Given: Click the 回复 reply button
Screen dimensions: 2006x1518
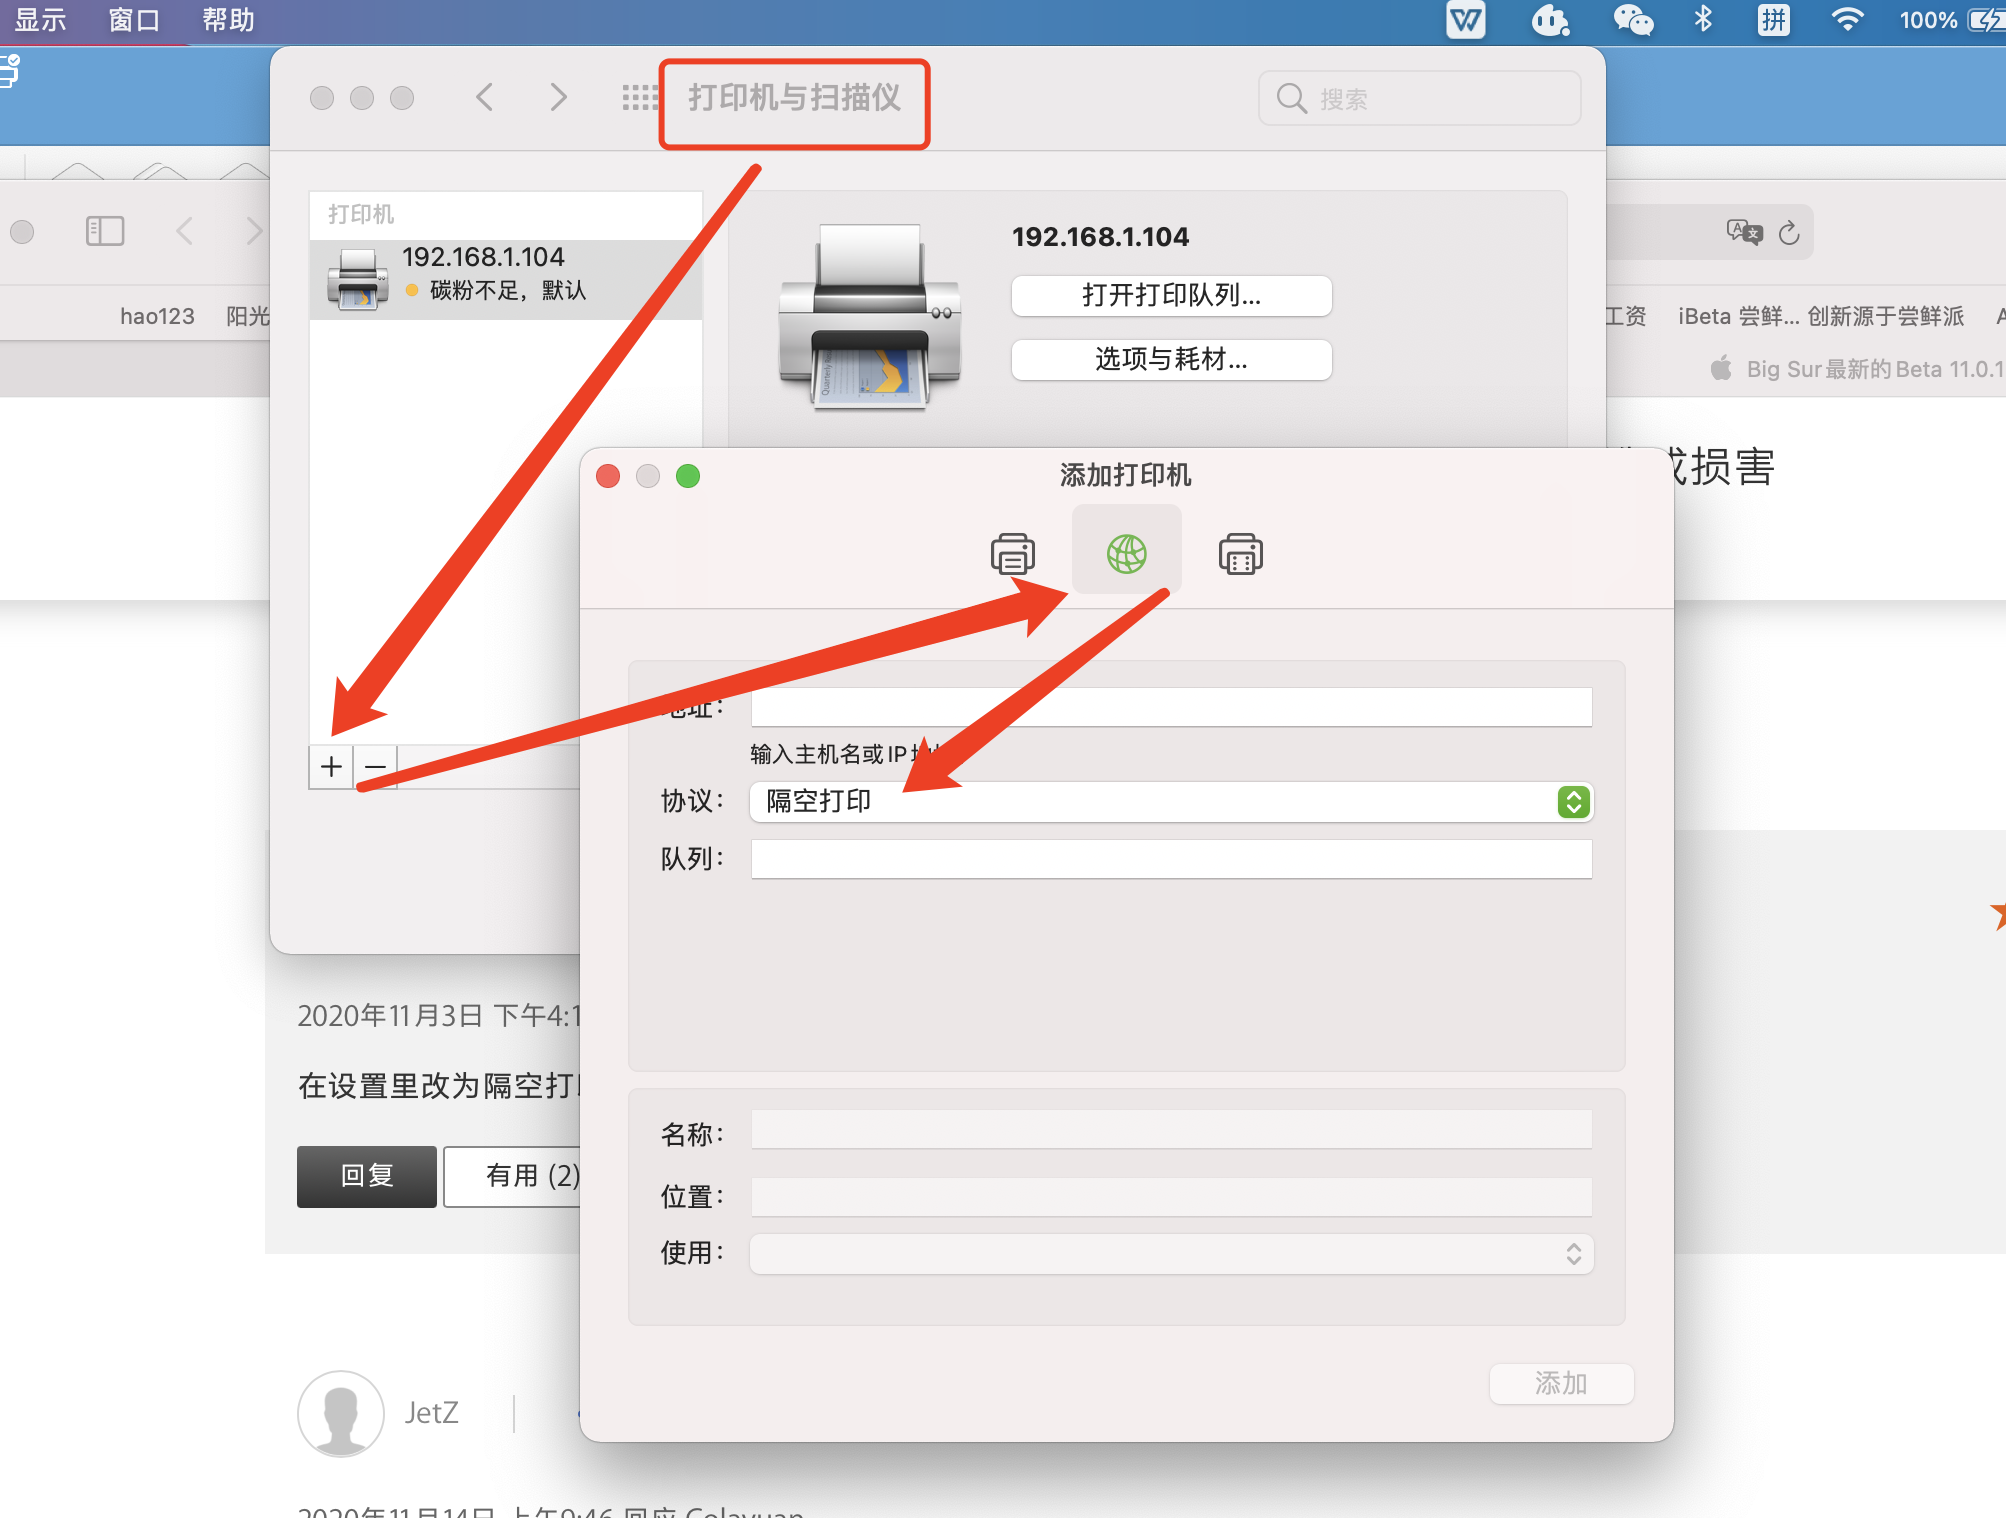Looking at the screenshot, I should pos(366,1176).
